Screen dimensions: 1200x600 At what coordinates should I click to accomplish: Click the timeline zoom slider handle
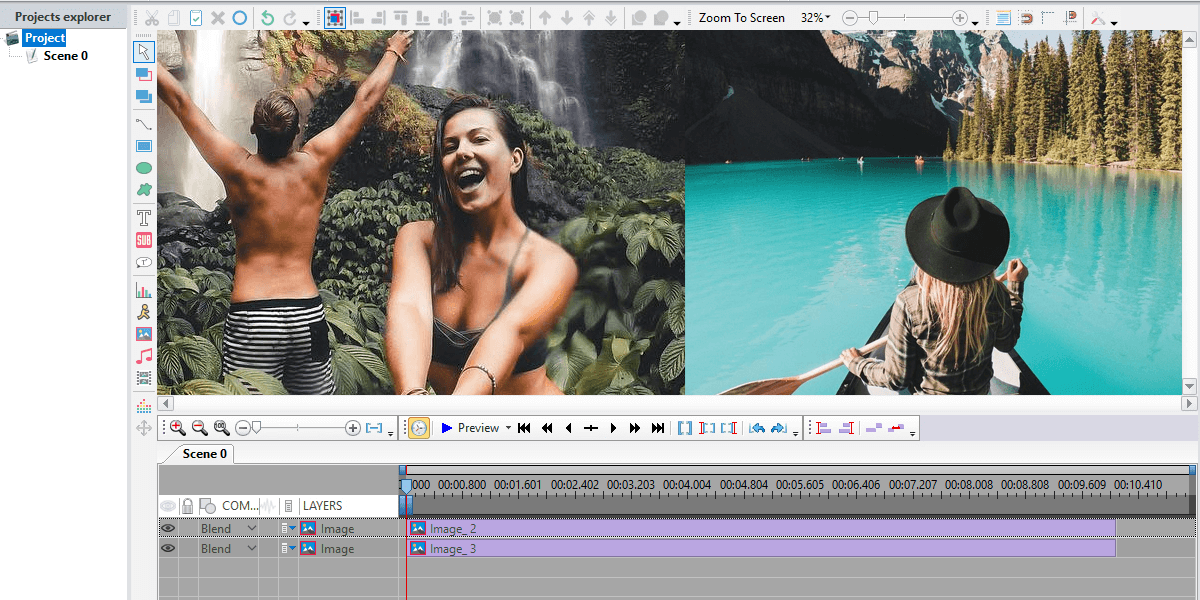(256, 428)
